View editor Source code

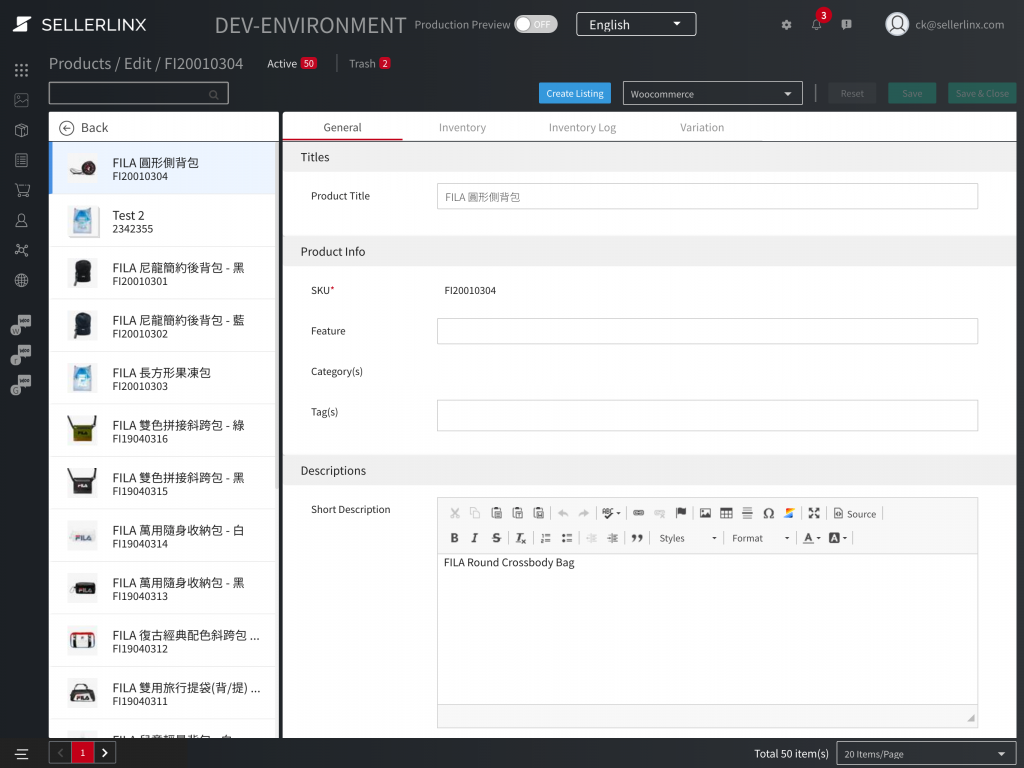[855, 513]
